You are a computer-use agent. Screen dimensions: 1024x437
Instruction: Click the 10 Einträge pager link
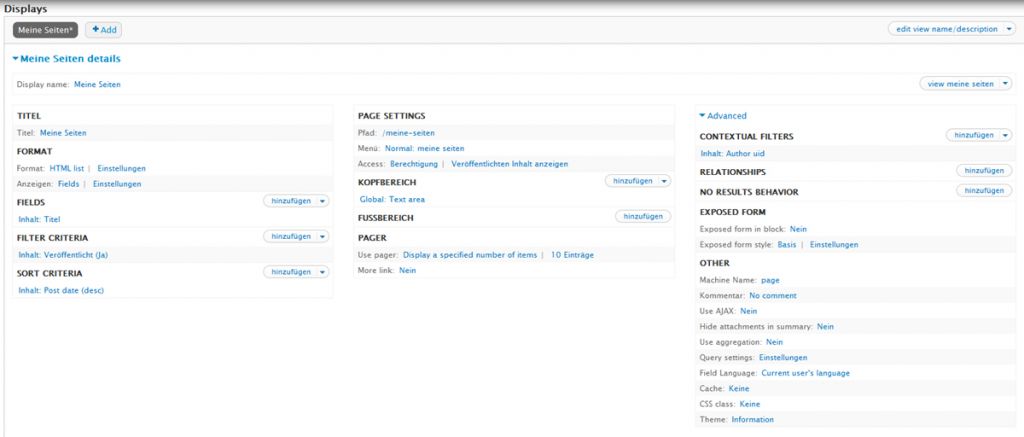(572, 255)
